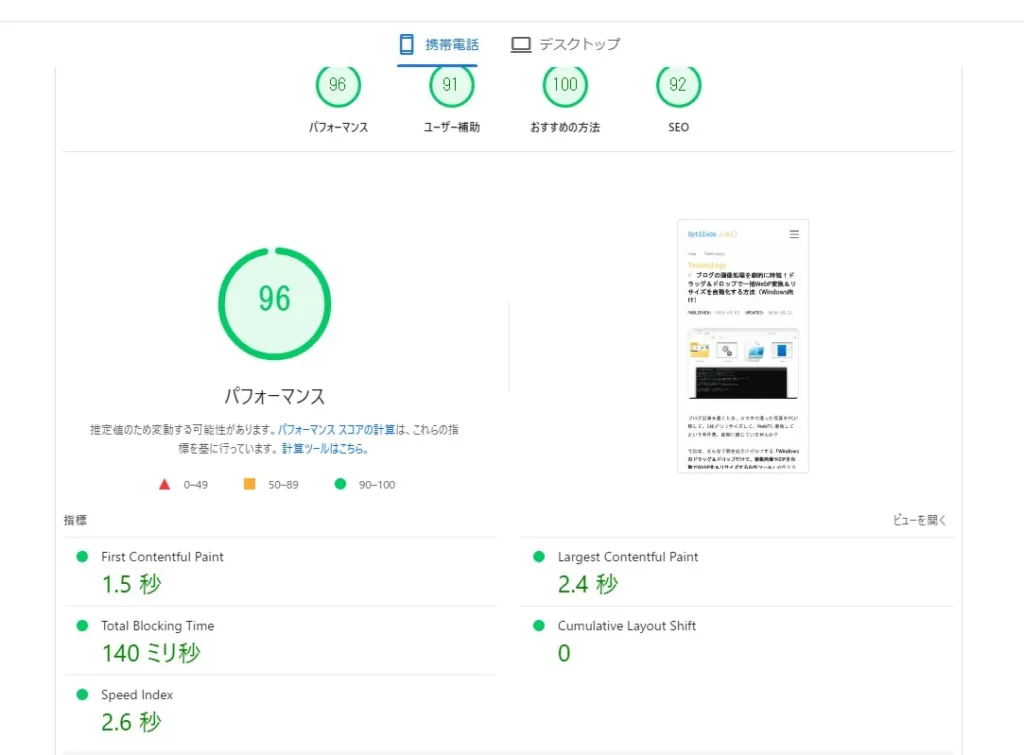Click the green dot beside Cumulative Layout Shift
This screenshot has height=755, width=1024.
(x=540, y=626)
